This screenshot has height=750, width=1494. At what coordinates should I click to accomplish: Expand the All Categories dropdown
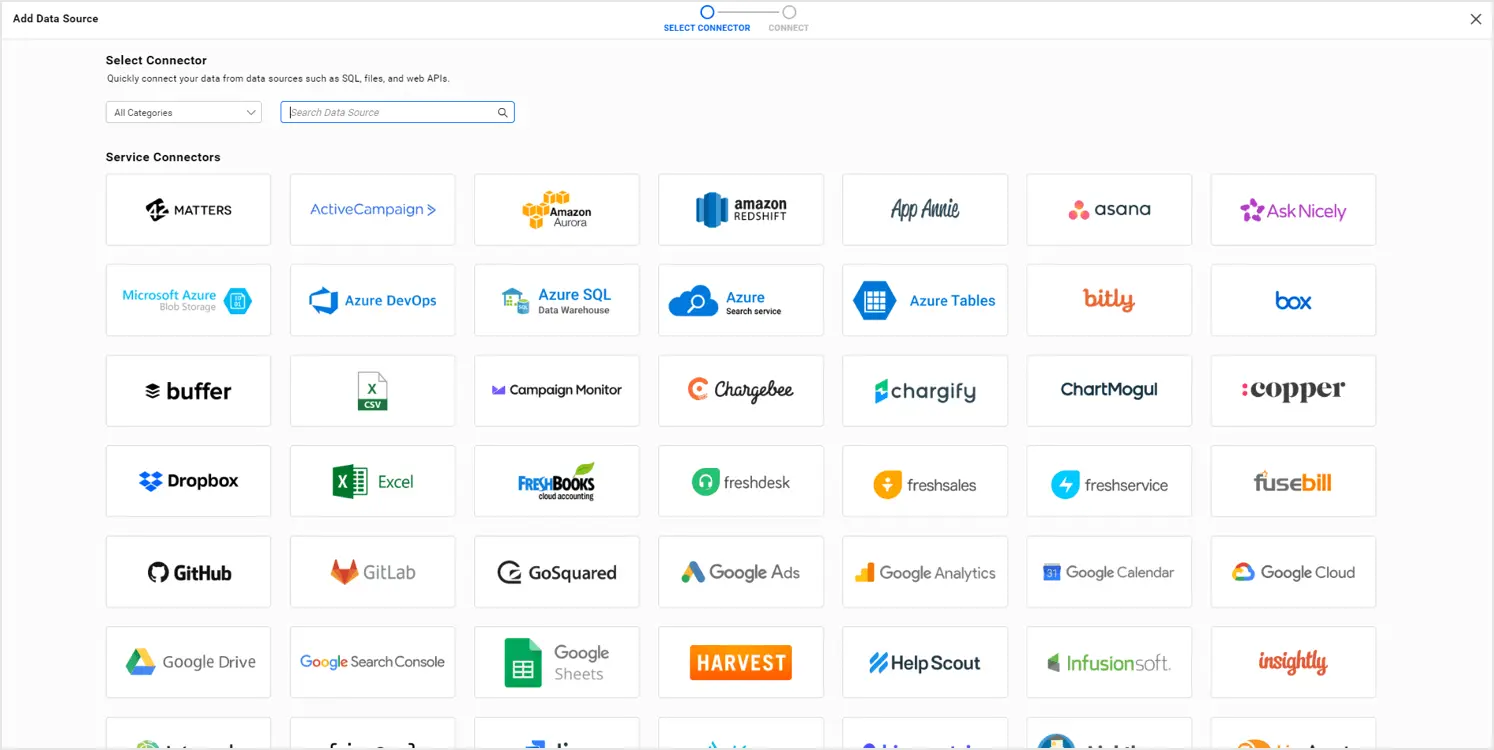pos(184,113)
